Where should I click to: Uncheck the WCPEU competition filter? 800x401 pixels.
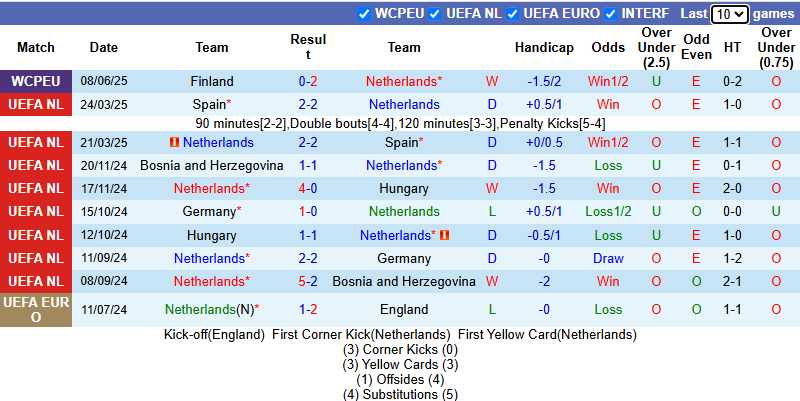point(364,14)
